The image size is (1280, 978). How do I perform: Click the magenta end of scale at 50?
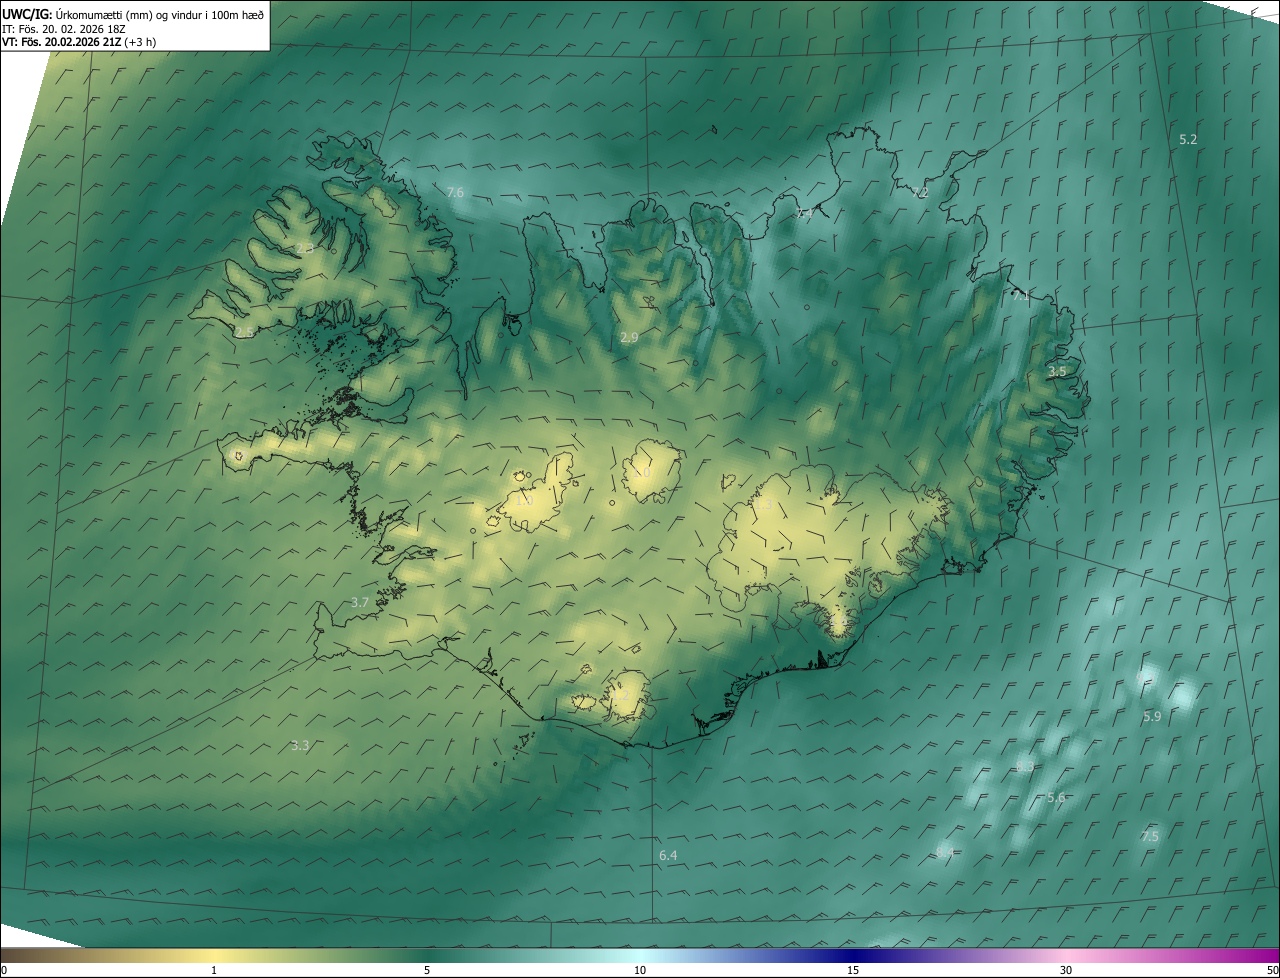[1273, 956]
